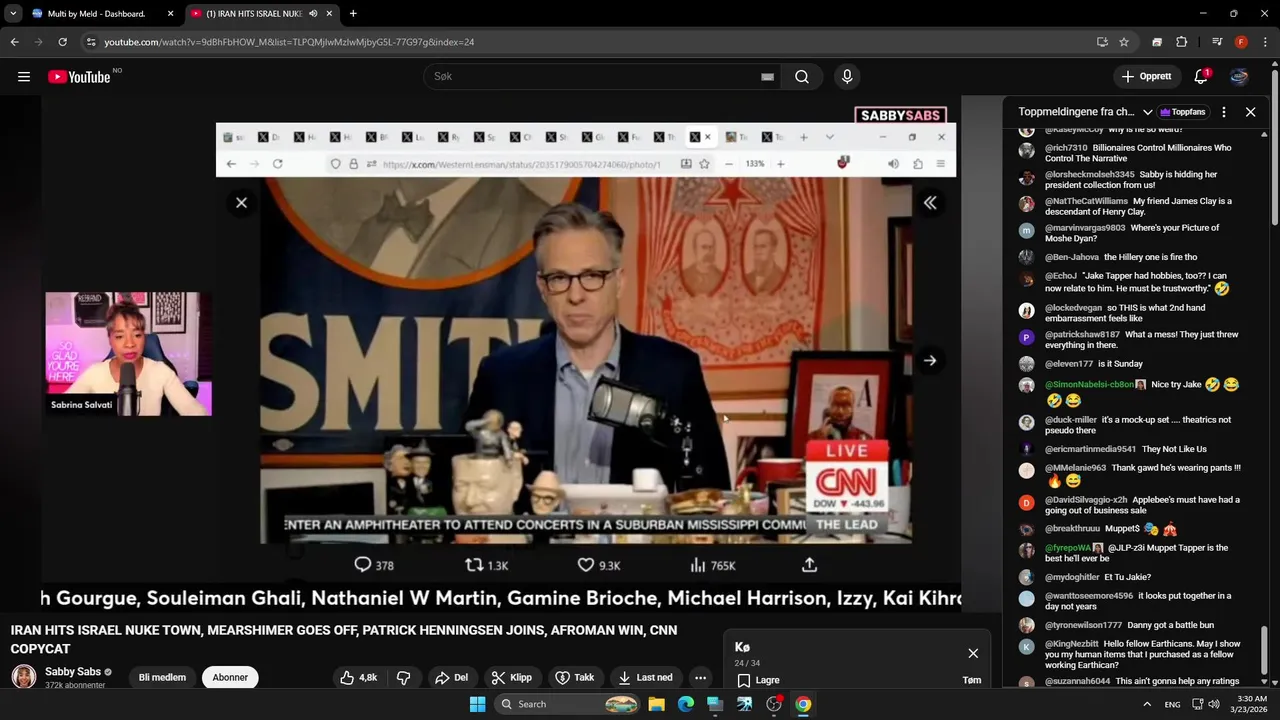Dislike the video with thumbs down
Viewport: 1280px width, 720px height.
click(x=404, y=677)
